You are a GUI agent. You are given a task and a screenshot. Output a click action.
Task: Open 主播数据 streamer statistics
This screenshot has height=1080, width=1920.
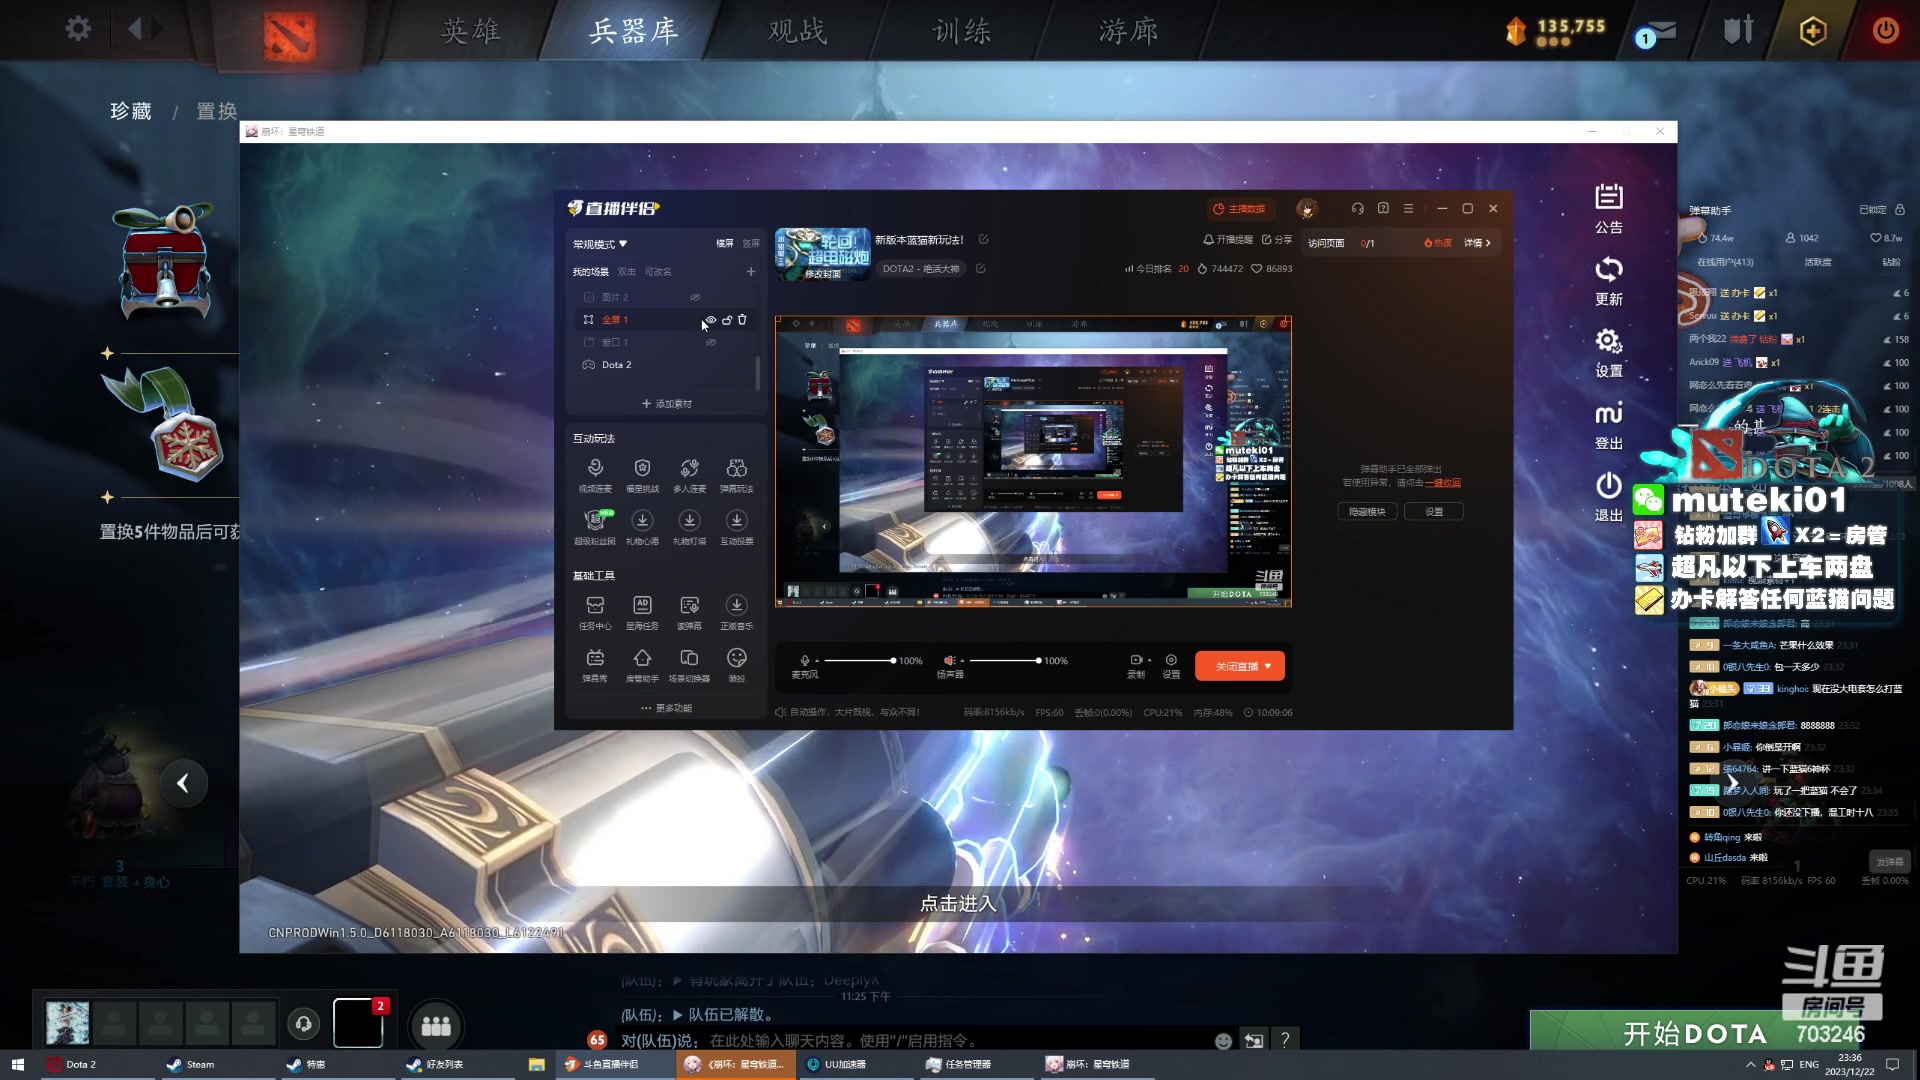pos(1239,209)
